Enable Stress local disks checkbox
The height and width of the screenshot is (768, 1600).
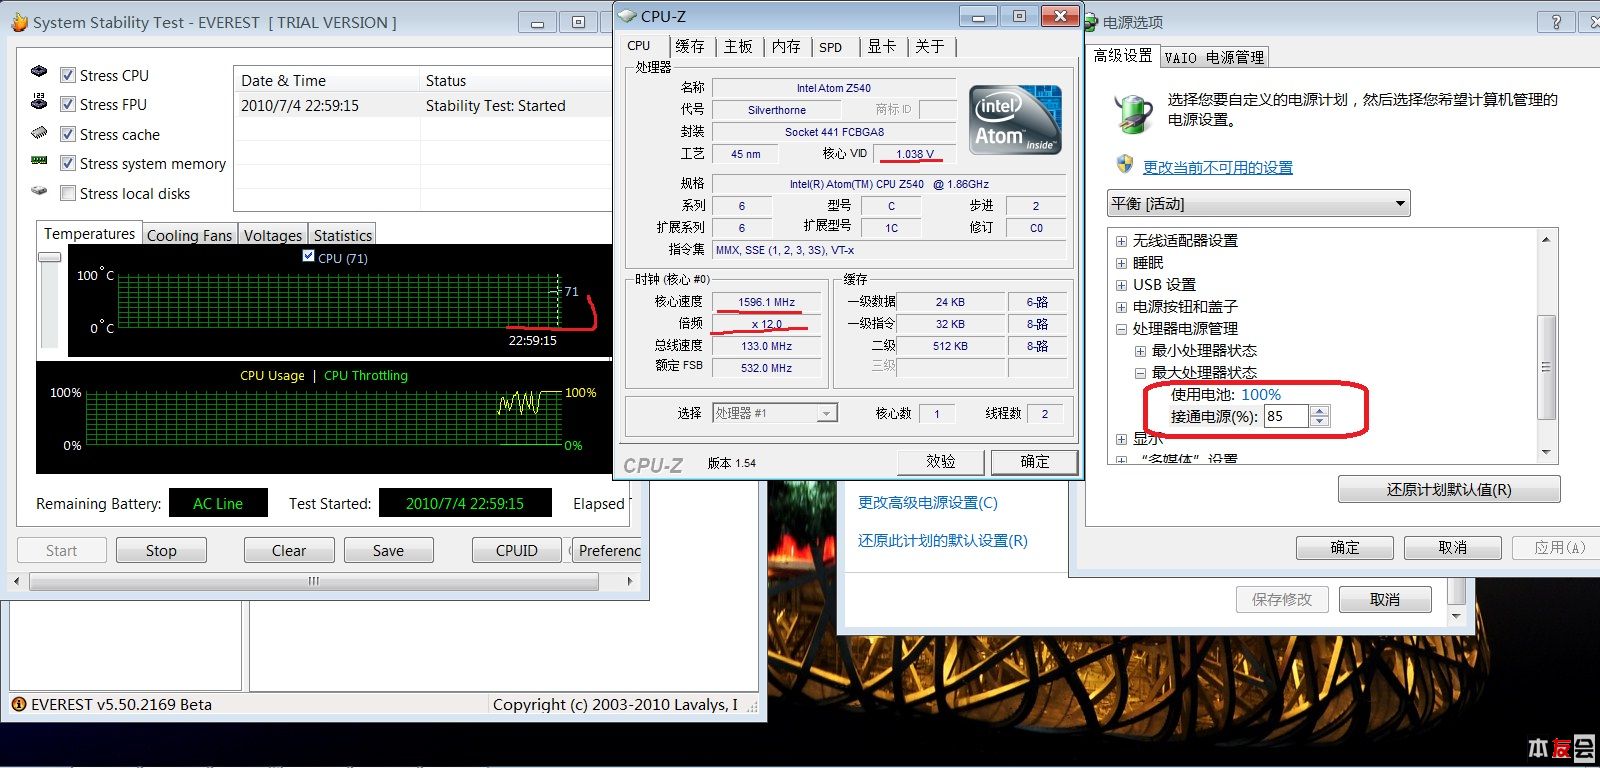click(68, 193)
